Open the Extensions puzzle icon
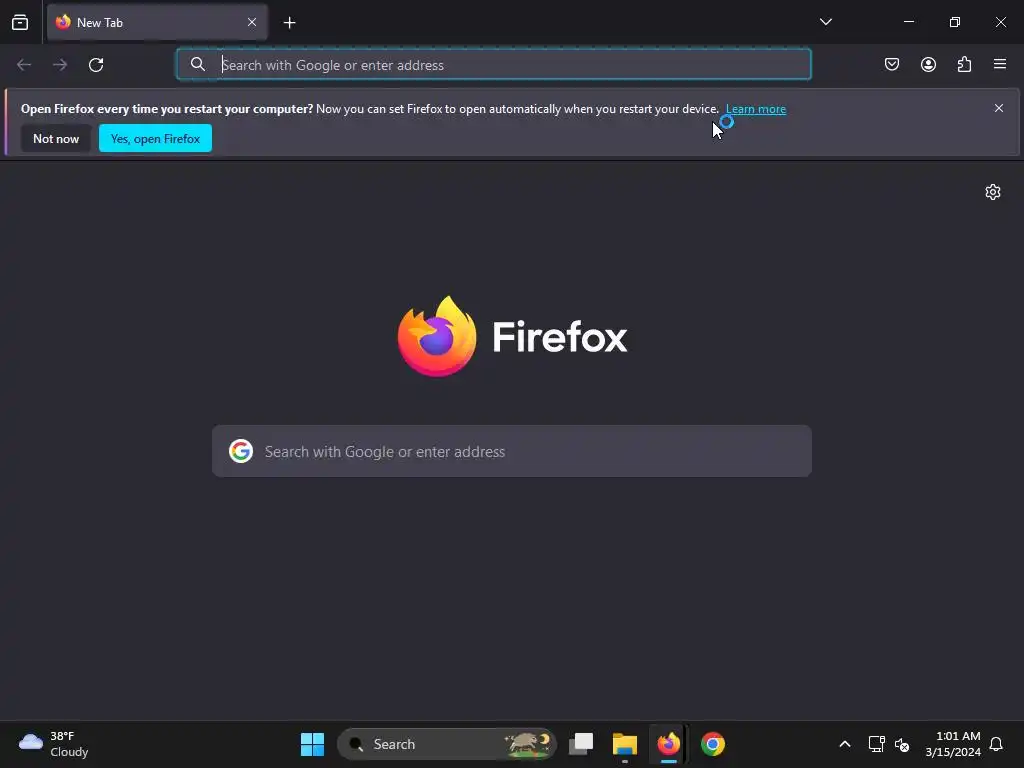 pos(964,64)
